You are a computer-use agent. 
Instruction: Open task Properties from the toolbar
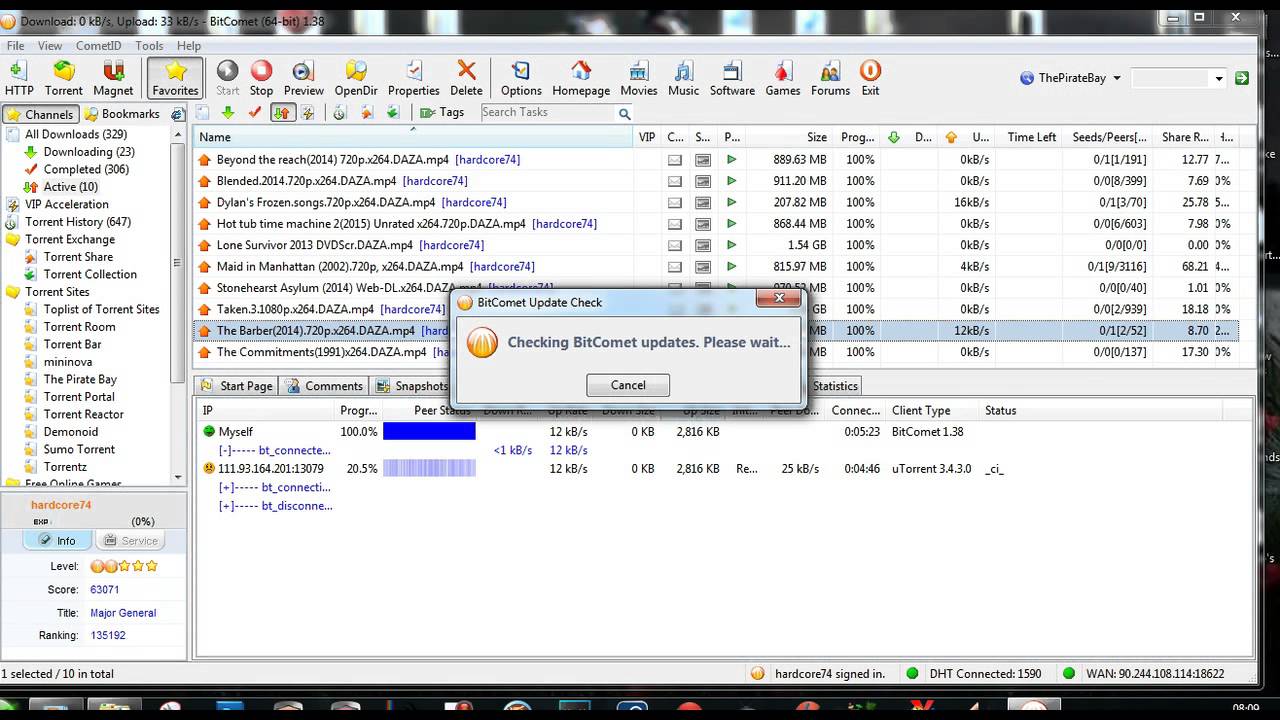tap(414, 78)
